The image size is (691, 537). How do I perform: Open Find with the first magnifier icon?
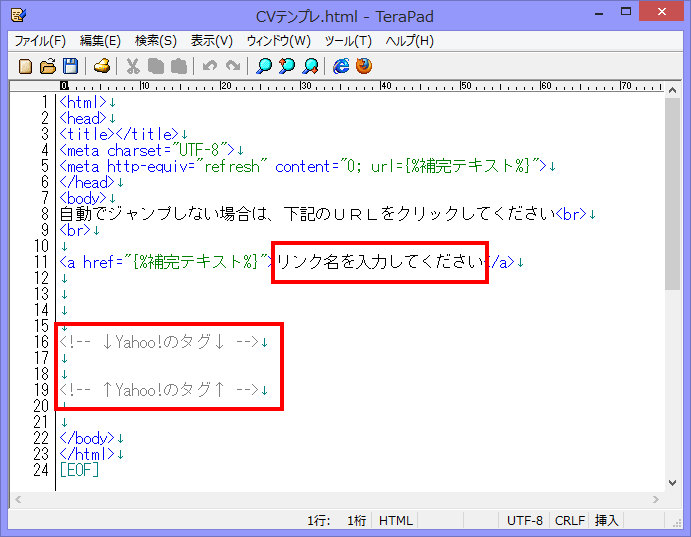[x=264, y=67]
